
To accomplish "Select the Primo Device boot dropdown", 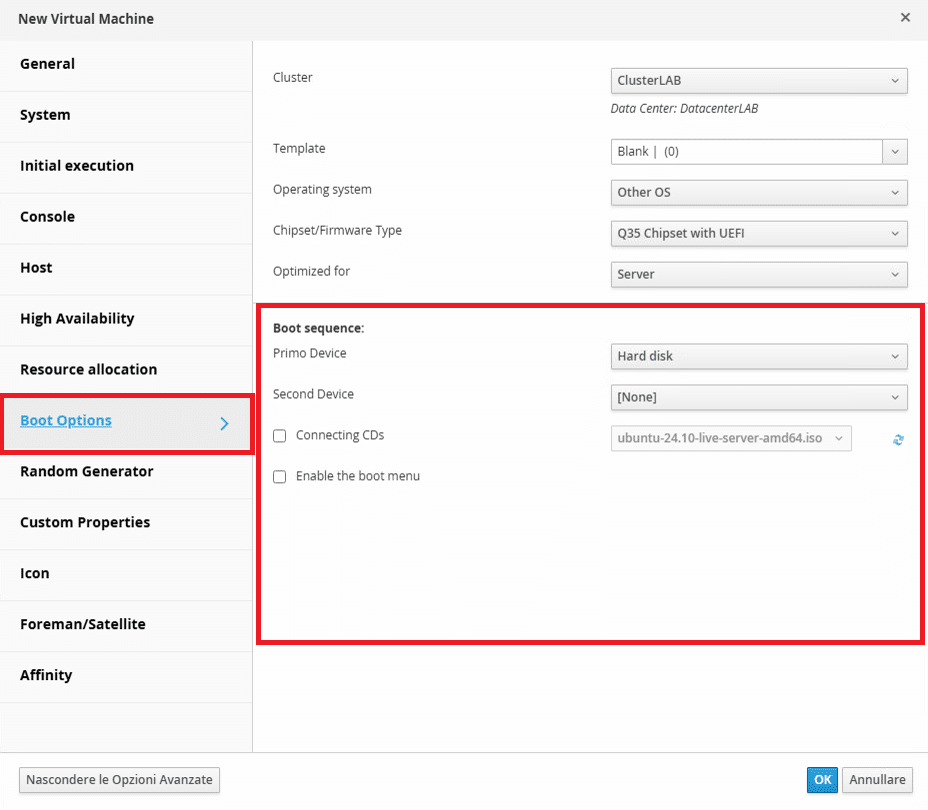I will [759, 356].
